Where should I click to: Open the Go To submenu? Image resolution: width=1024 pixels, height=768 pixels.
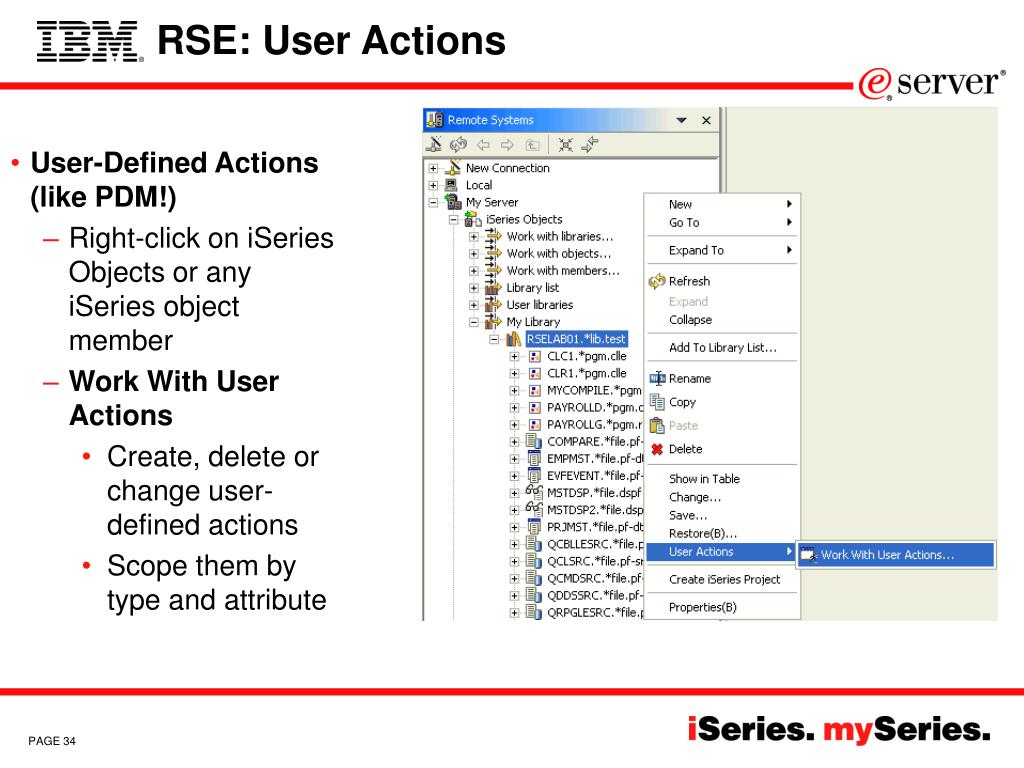(723, 223)
